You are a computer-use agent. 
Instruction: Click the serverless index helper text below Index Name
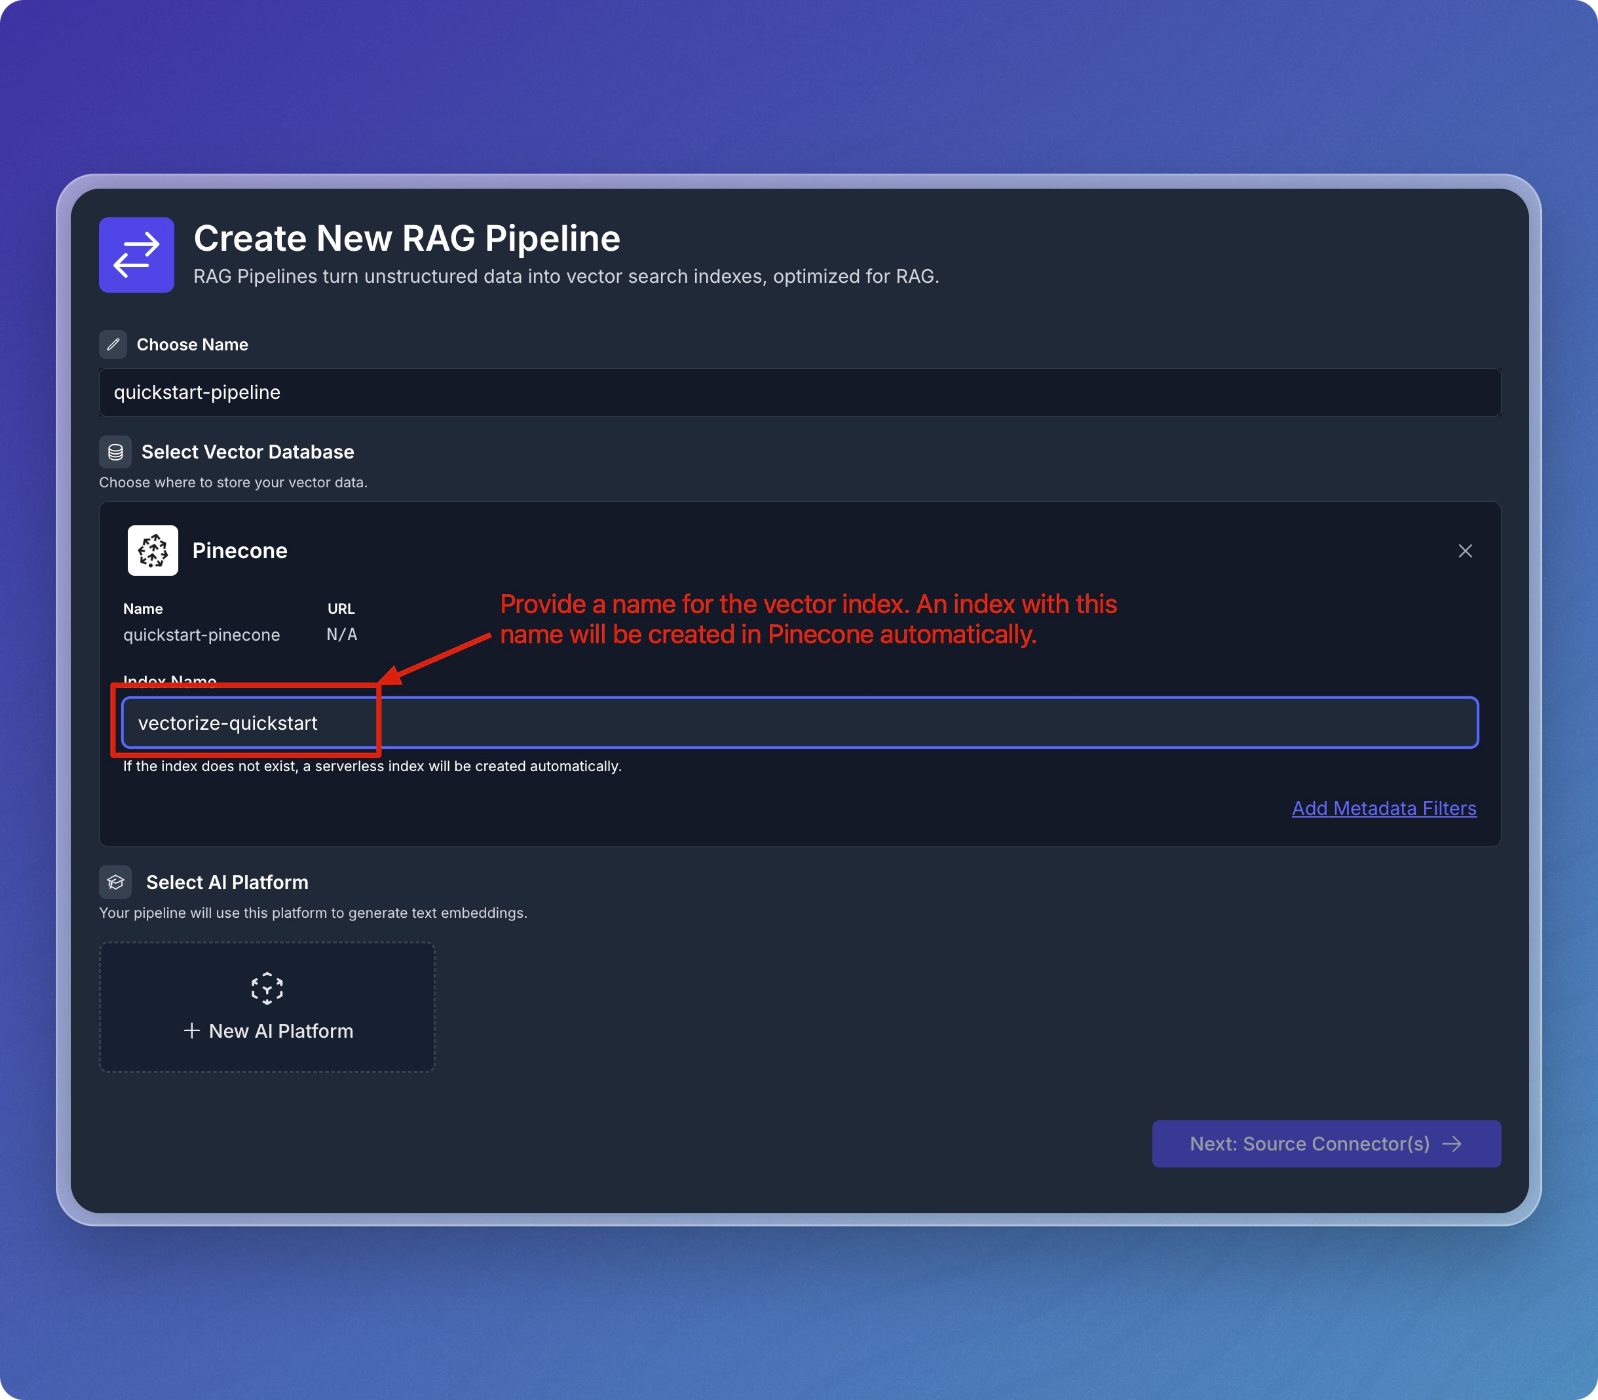click(x=372, y=766)
